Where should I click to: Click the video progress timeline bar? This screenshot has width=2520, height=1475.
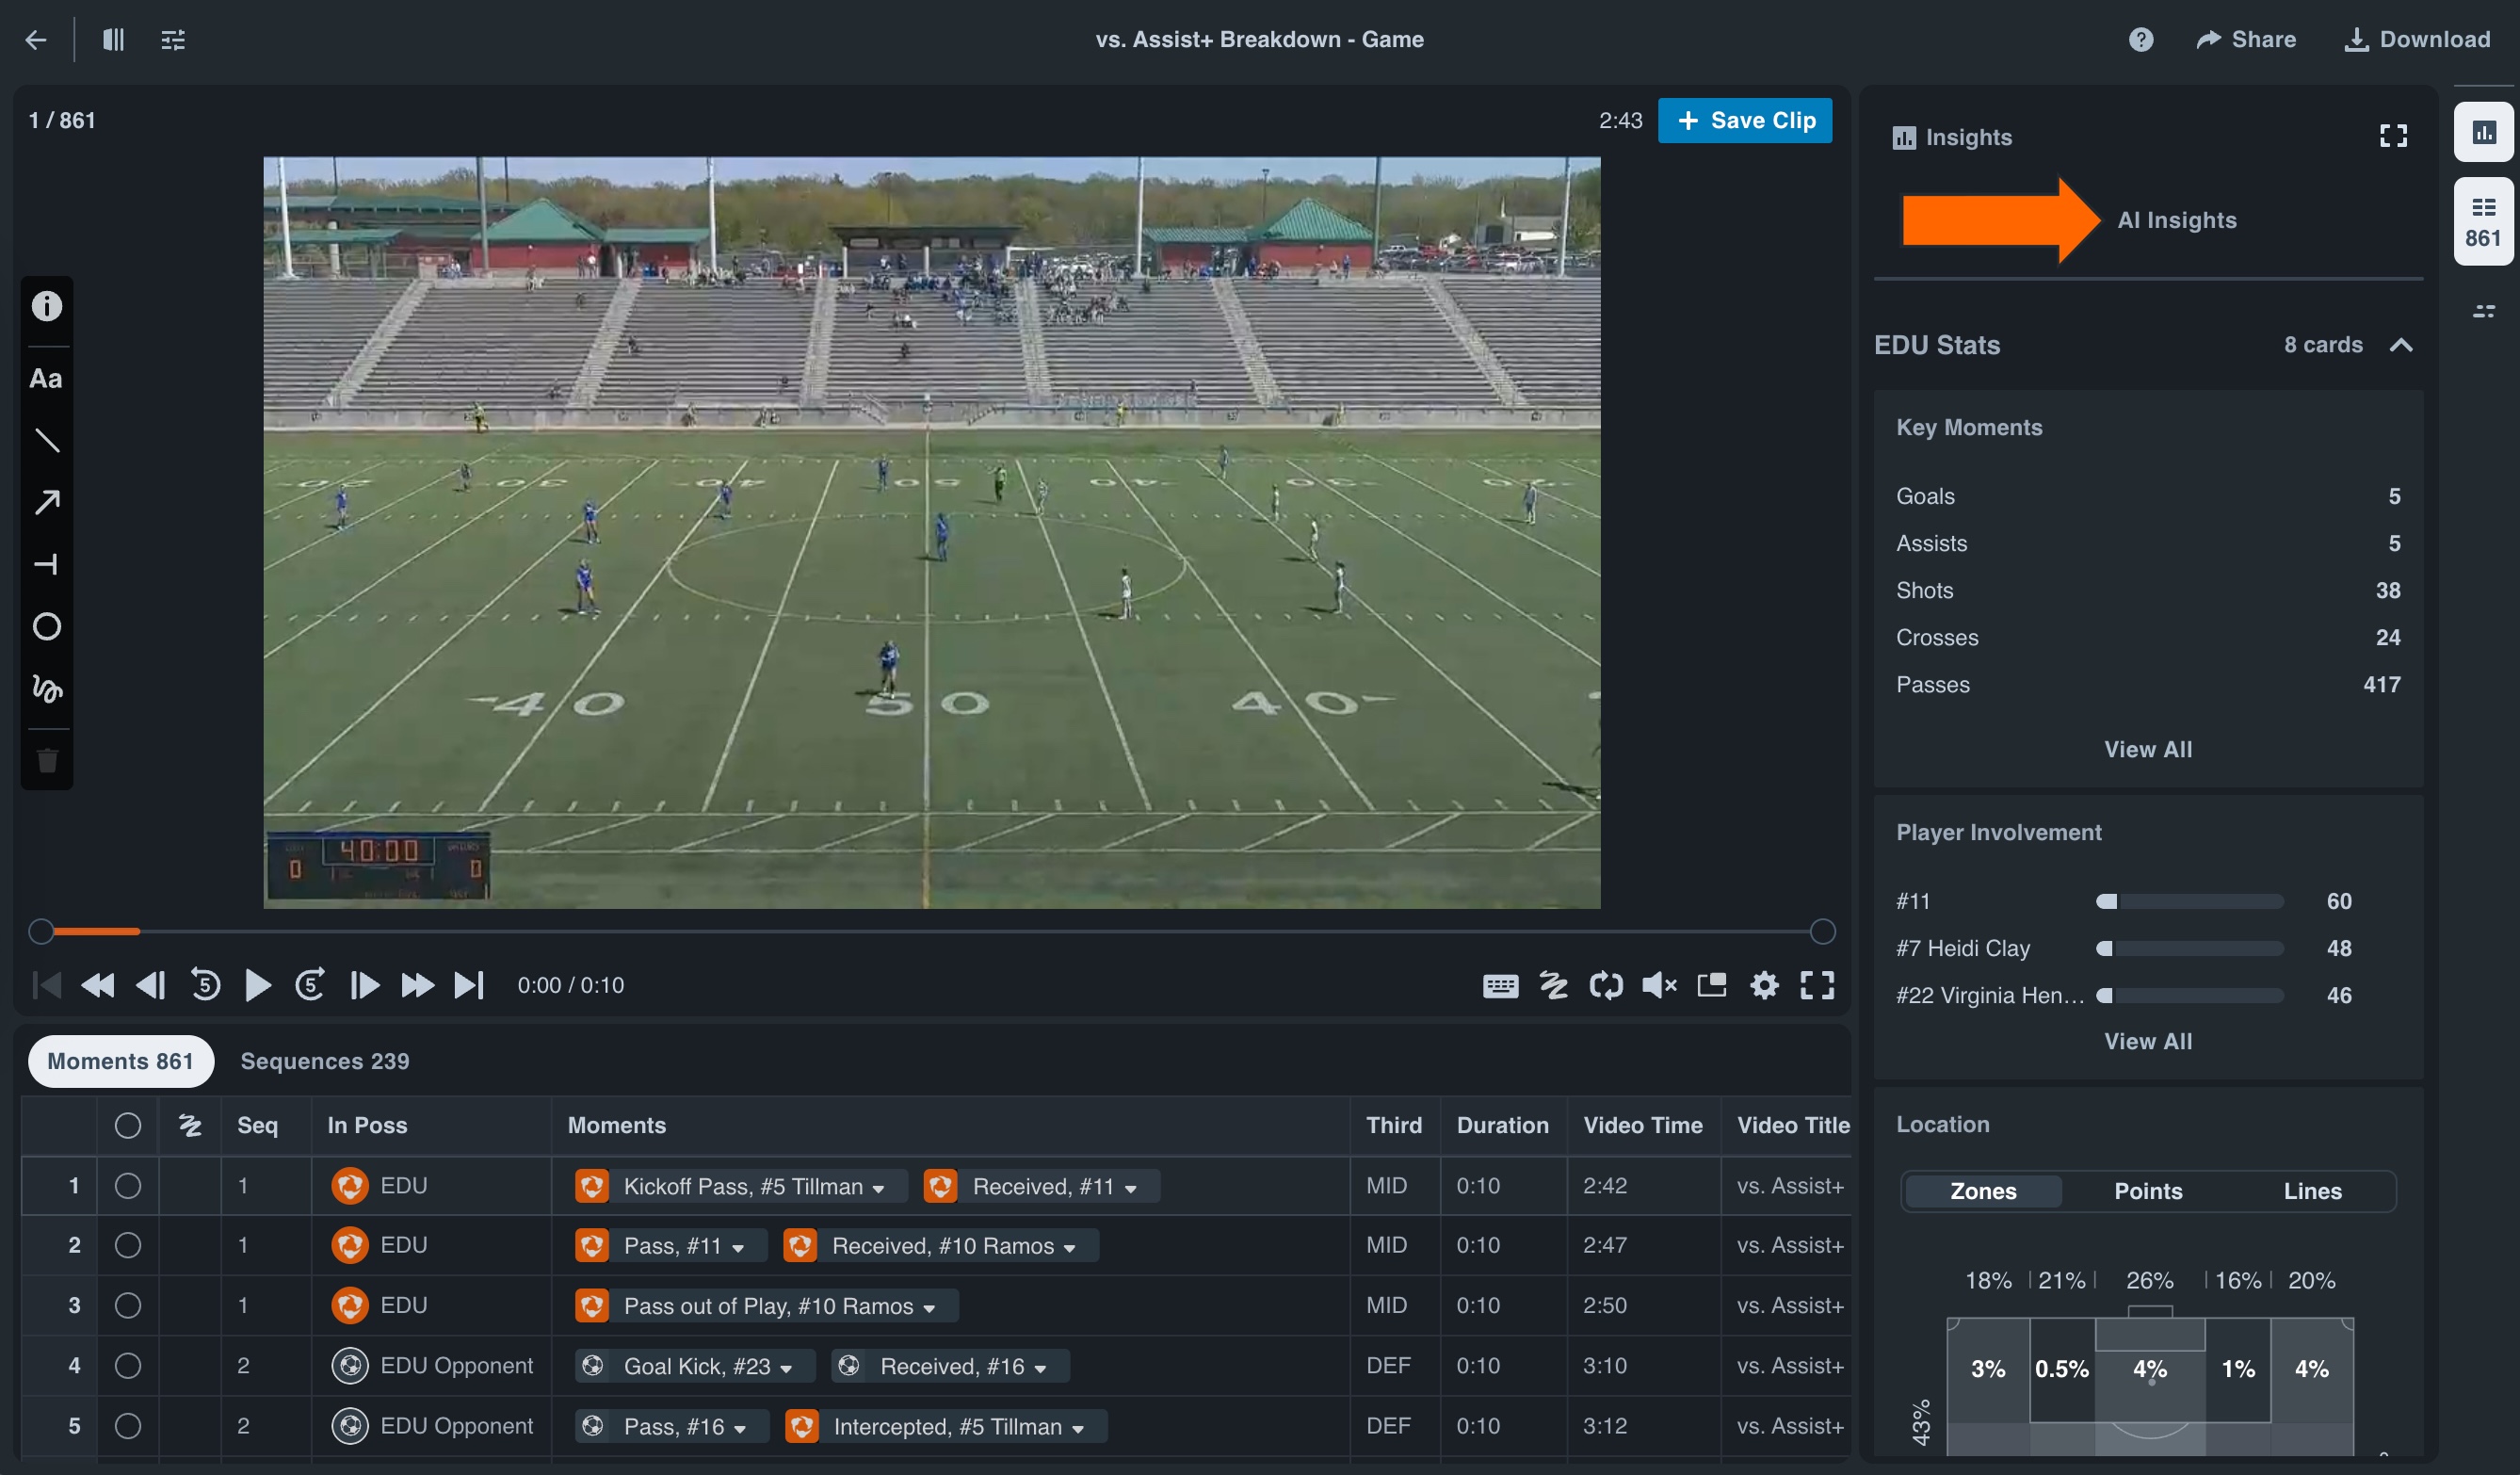click(x=932, y=932)
